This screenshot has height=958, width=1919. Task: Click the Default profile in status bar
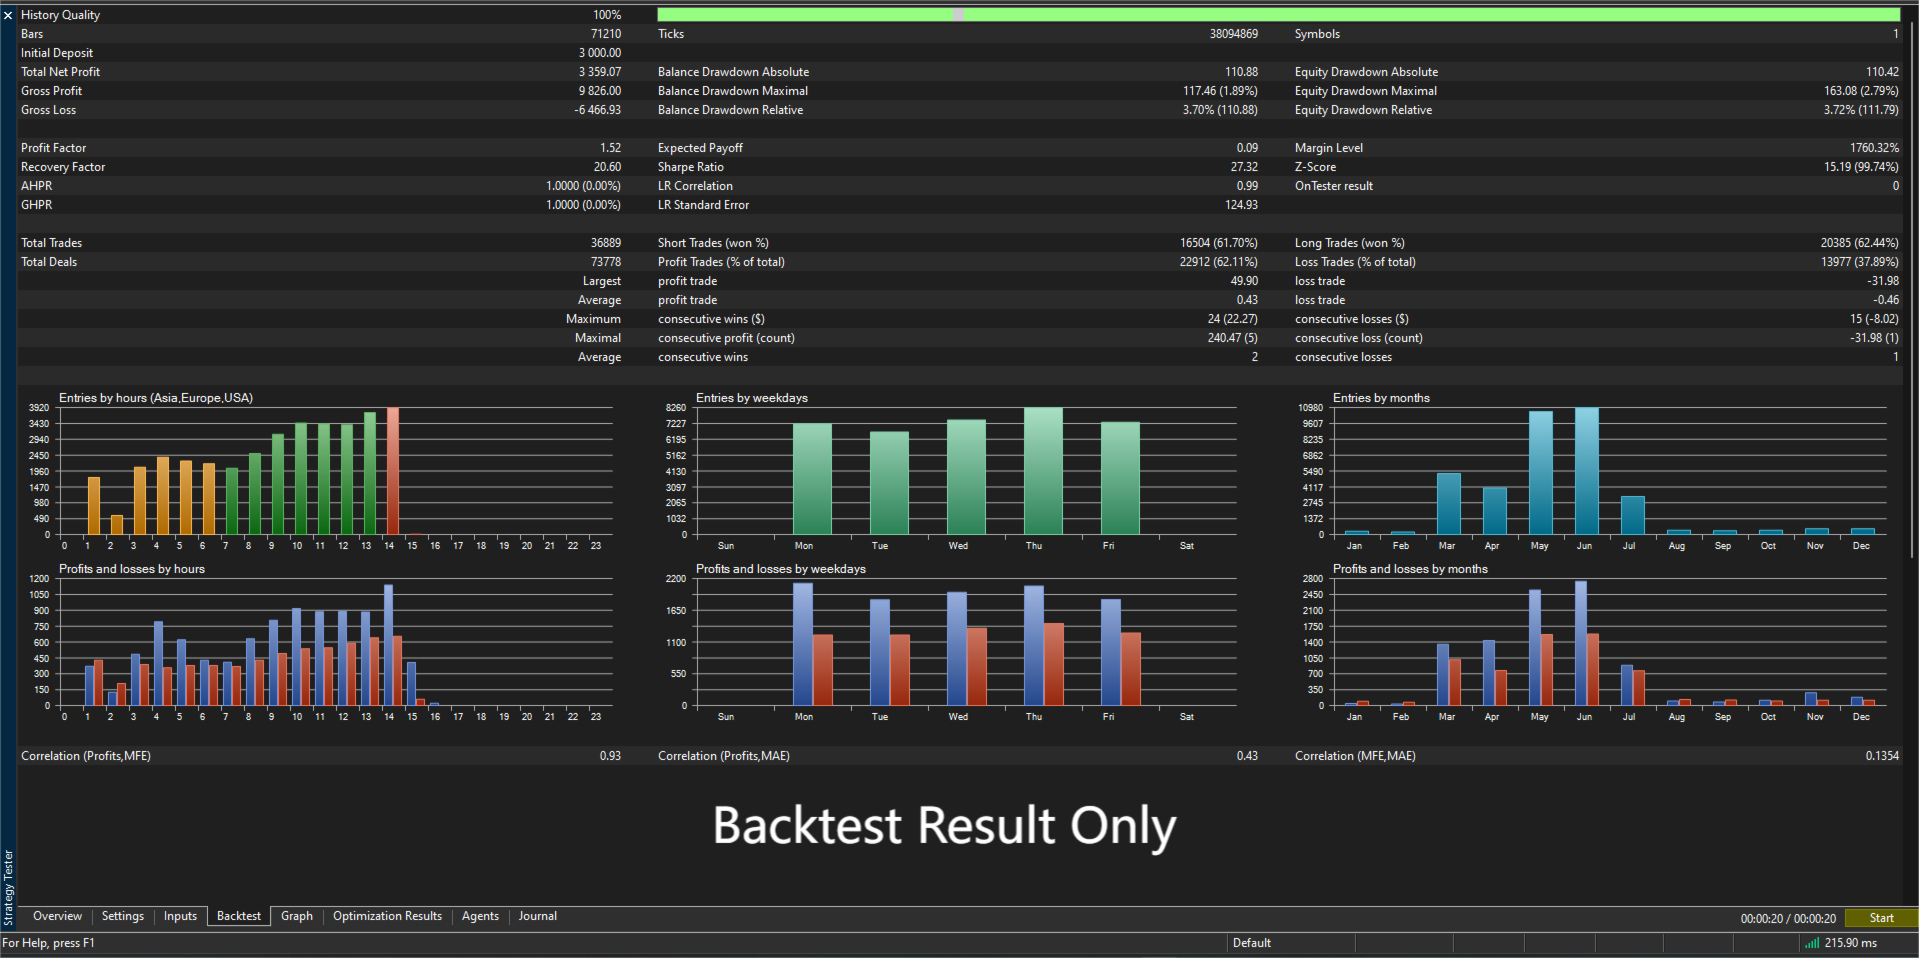coord(1251,943)
